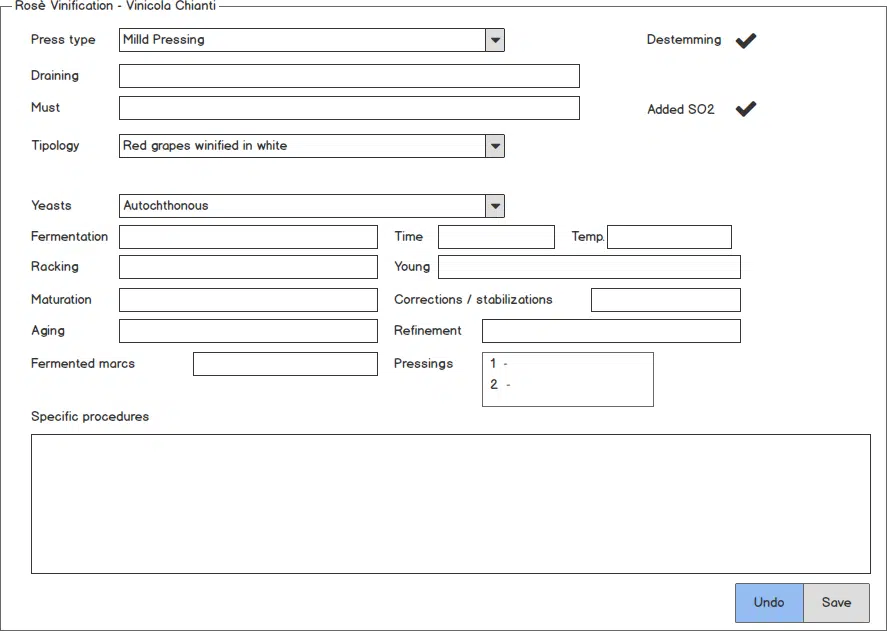This screenshot has width=887, height=631.
Task: Click the Racking input field
Action: click(248, 267)
